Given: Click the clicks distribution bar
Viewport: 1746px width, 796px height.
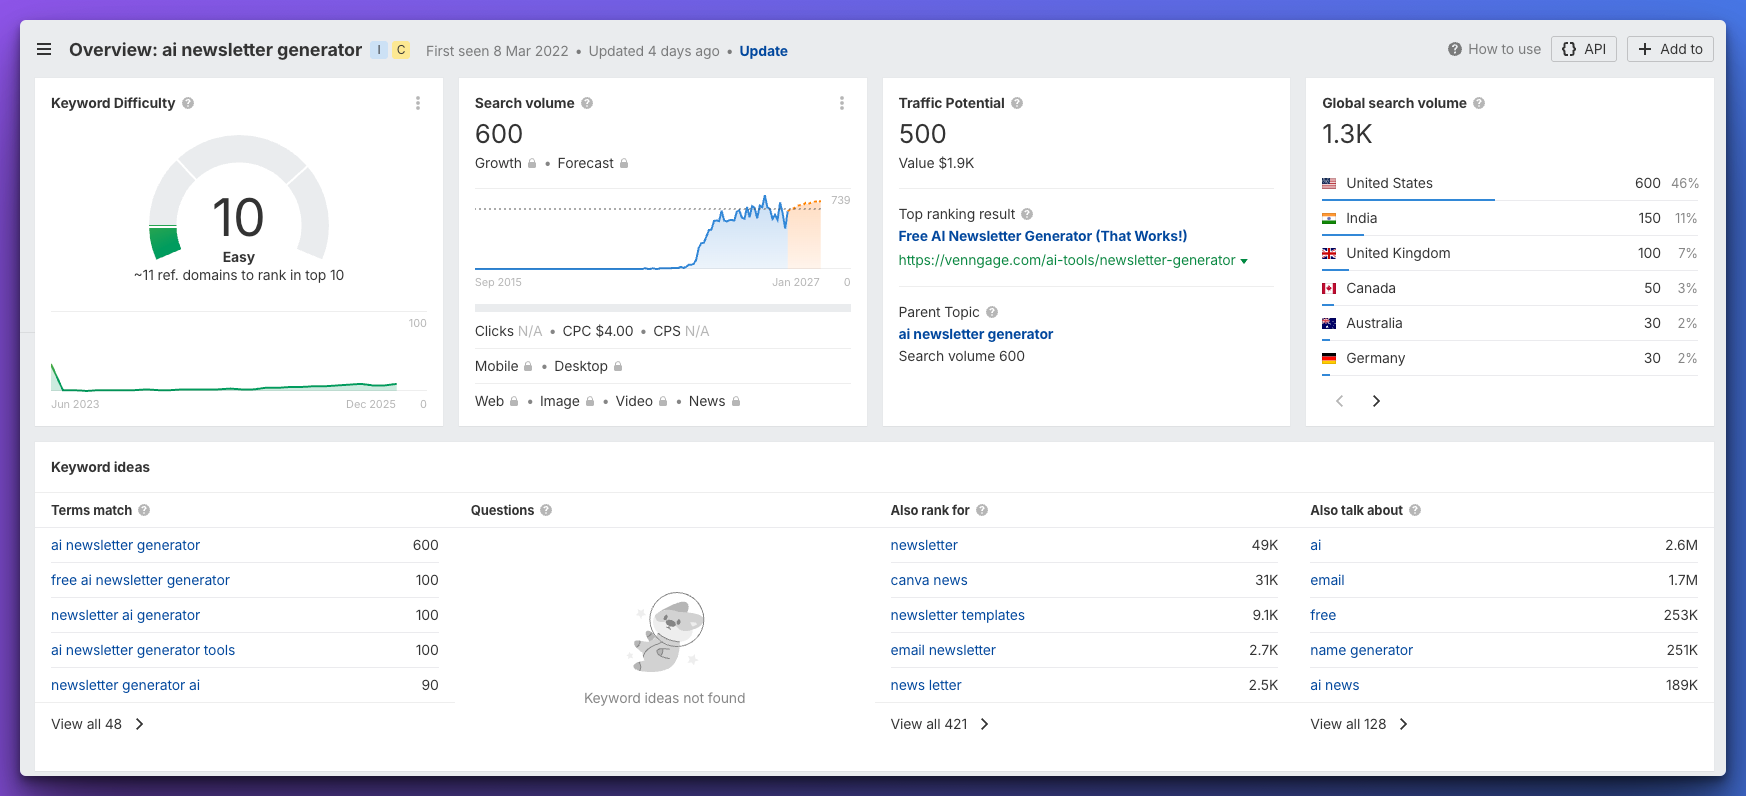Looking at the screenshot, I should 663,308.
